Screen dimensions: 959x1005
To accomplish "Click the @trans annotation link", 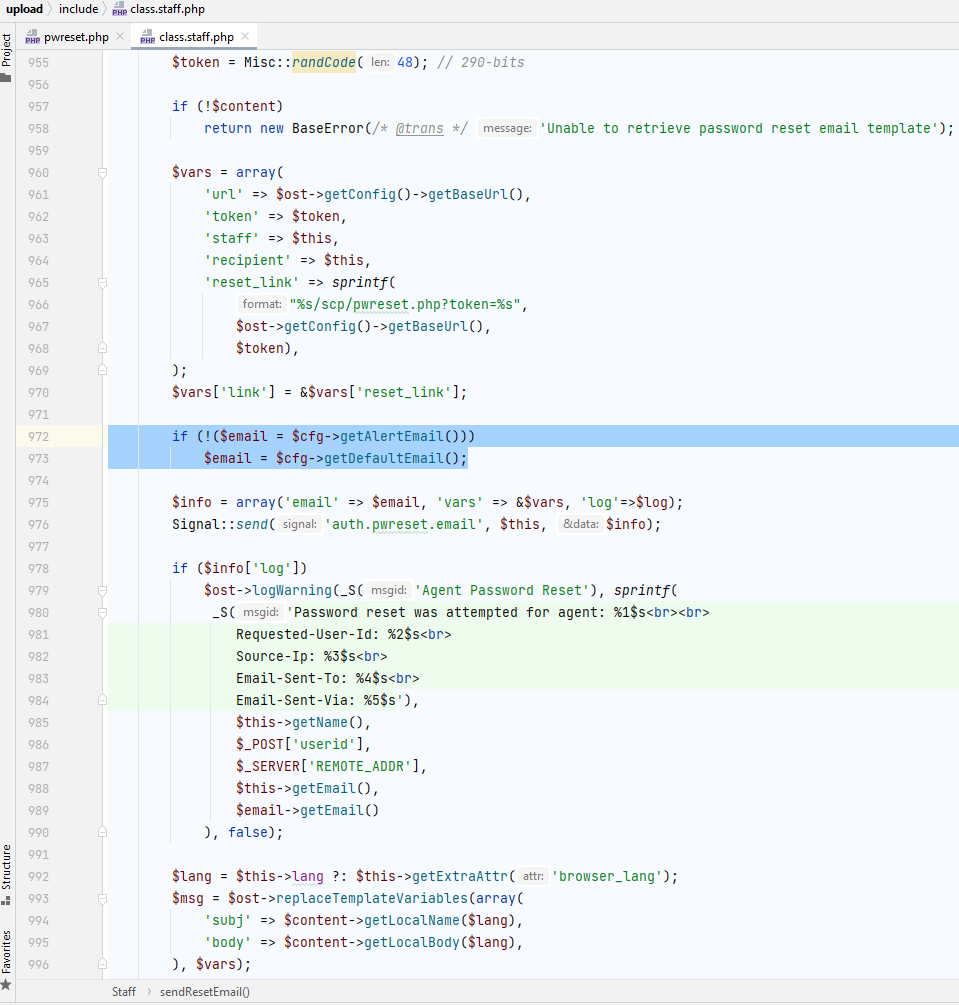I will point(419,128).
